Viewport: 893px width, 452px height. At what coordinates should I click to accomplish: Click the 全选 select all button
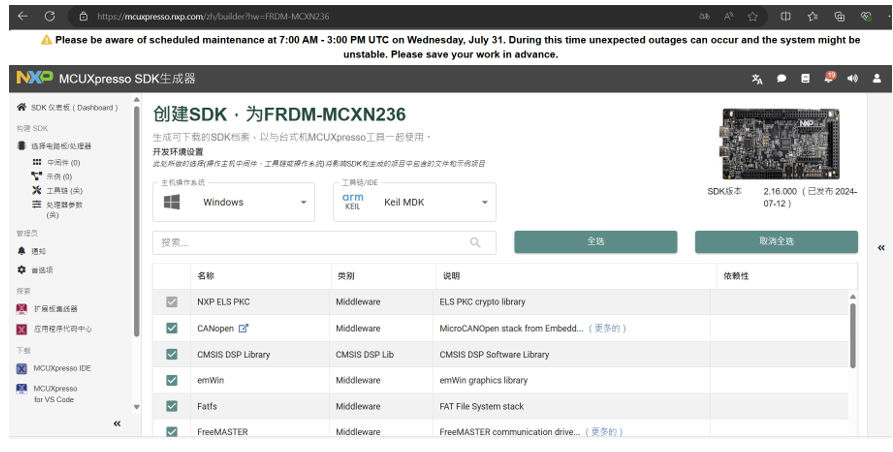pyautogui.click(x=595, y=242)
